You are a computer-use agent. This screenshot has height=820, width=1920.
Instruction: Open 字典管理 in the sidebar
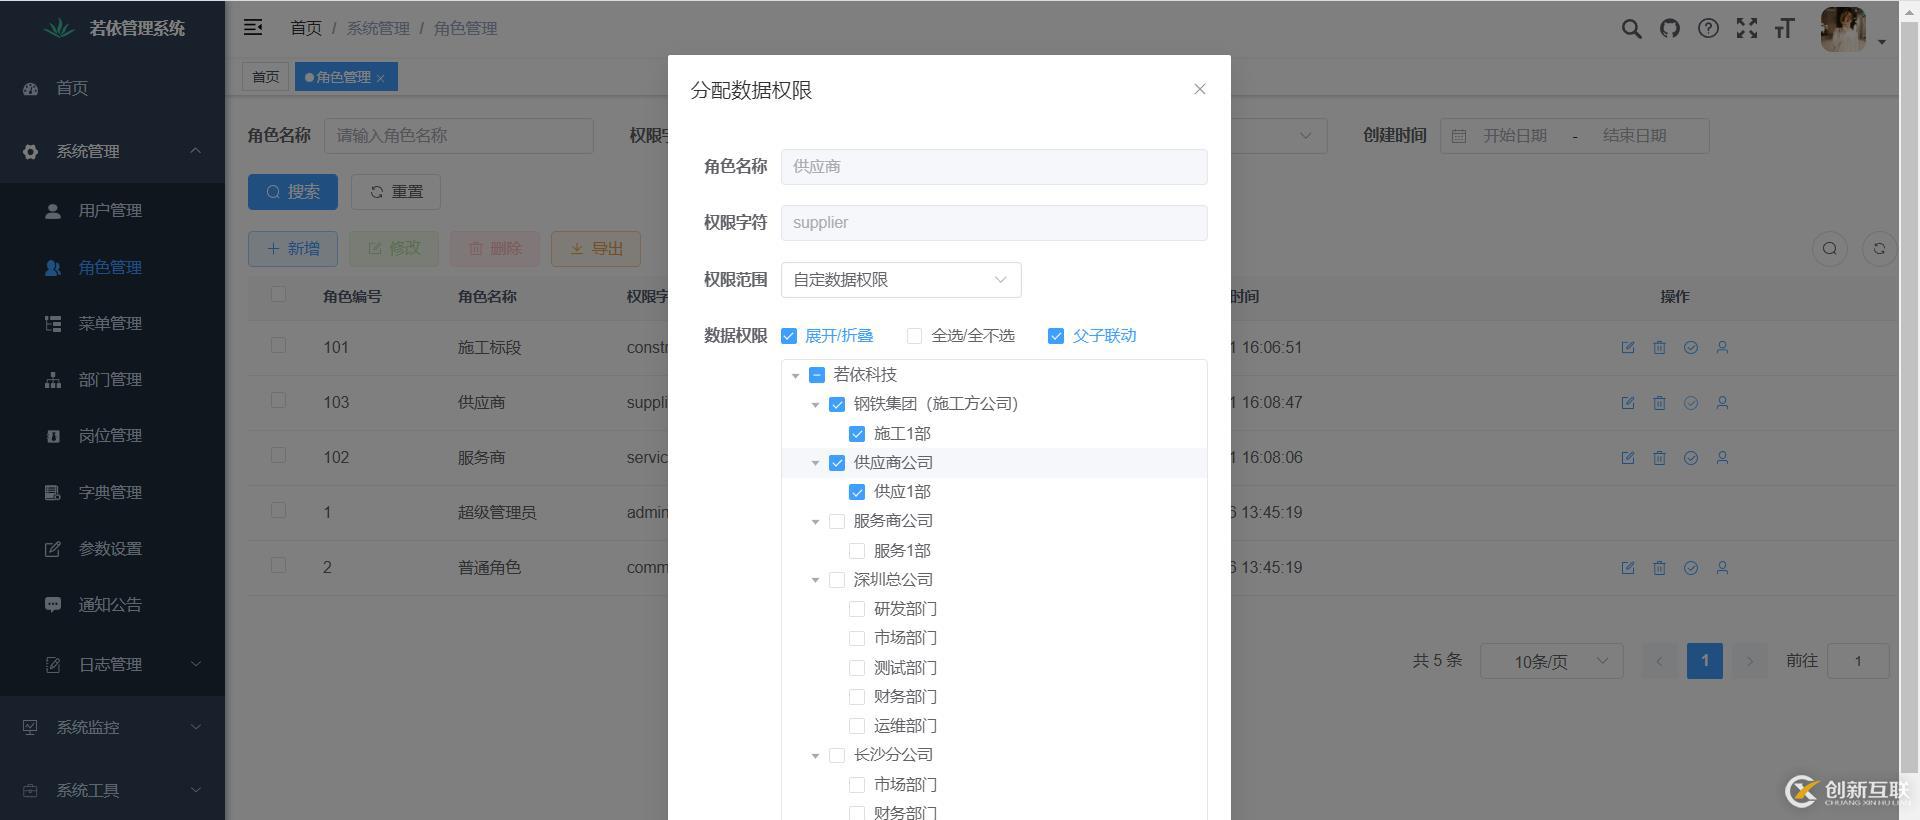pyautogui.click(x=112, y=492)
